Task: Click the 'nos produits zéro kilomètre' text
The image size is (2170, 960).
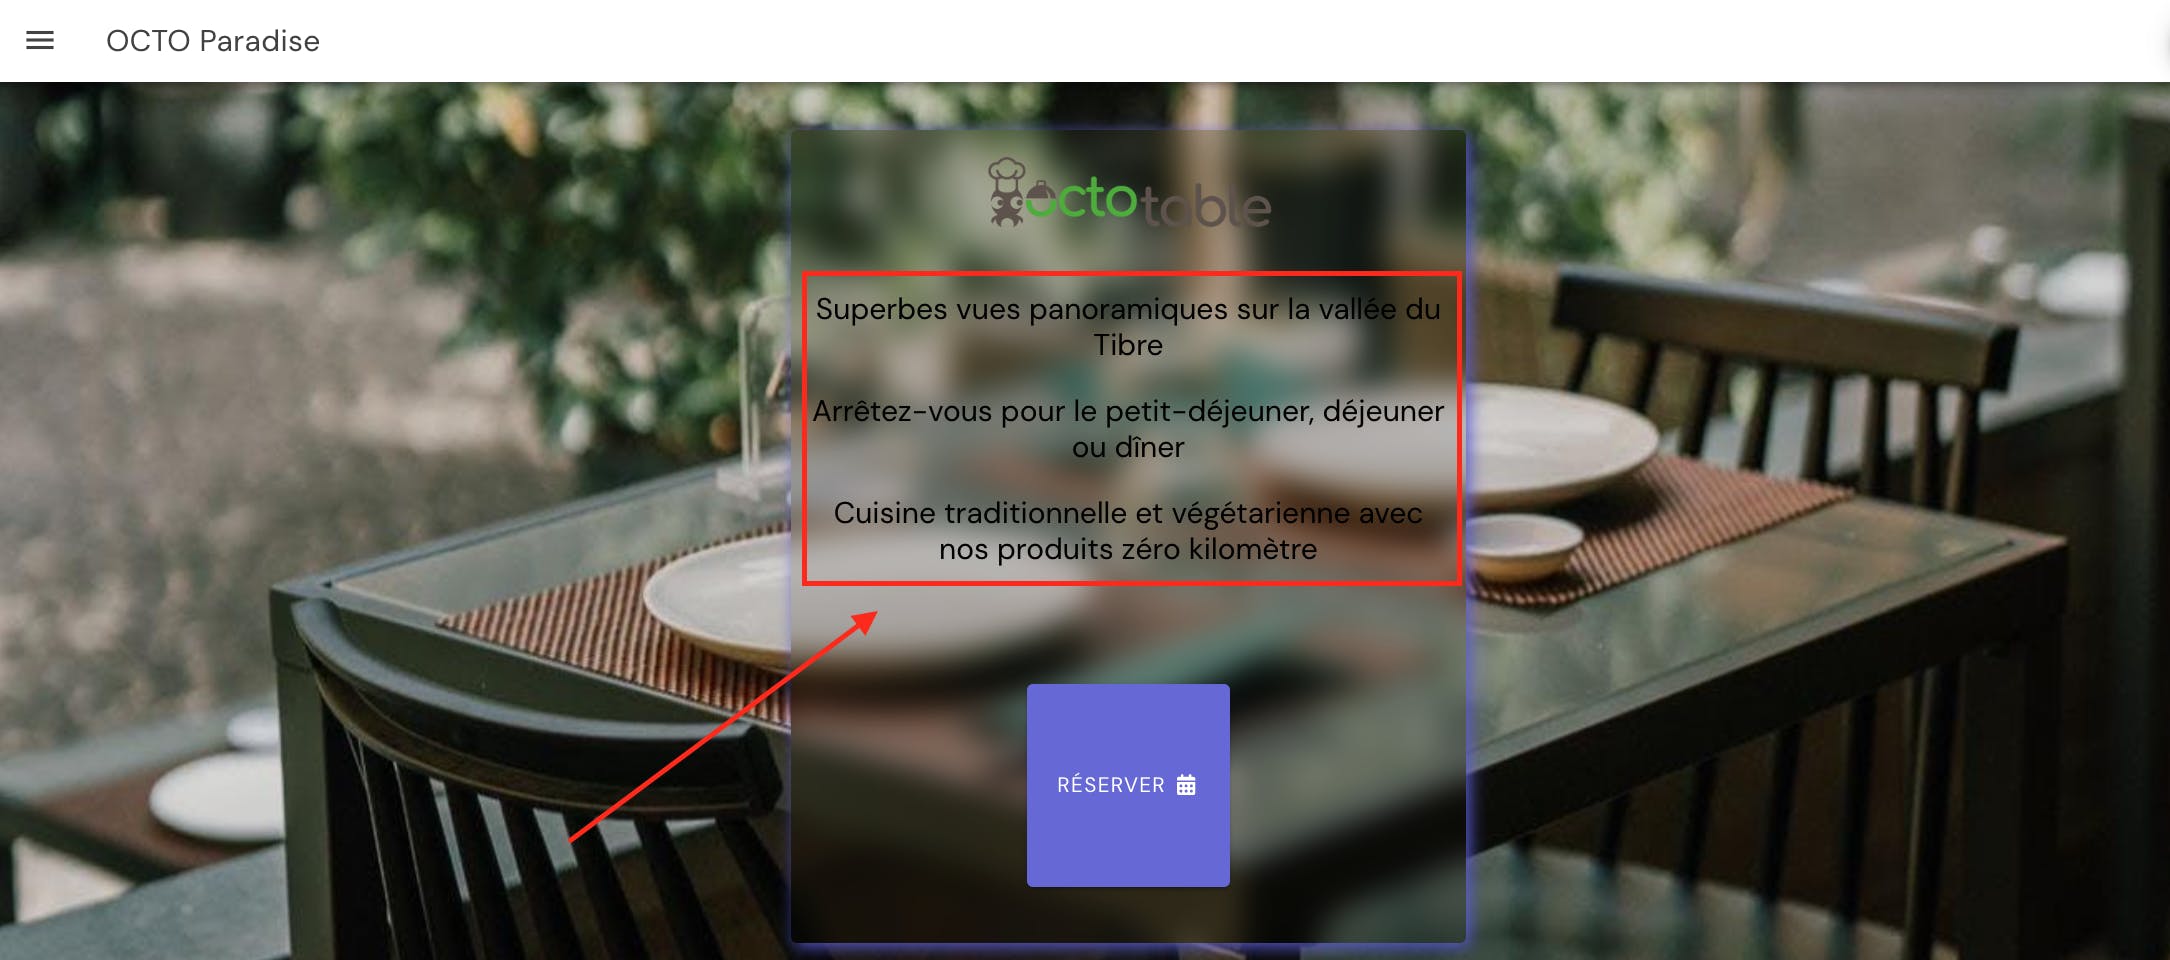Action: point(1128,549)
